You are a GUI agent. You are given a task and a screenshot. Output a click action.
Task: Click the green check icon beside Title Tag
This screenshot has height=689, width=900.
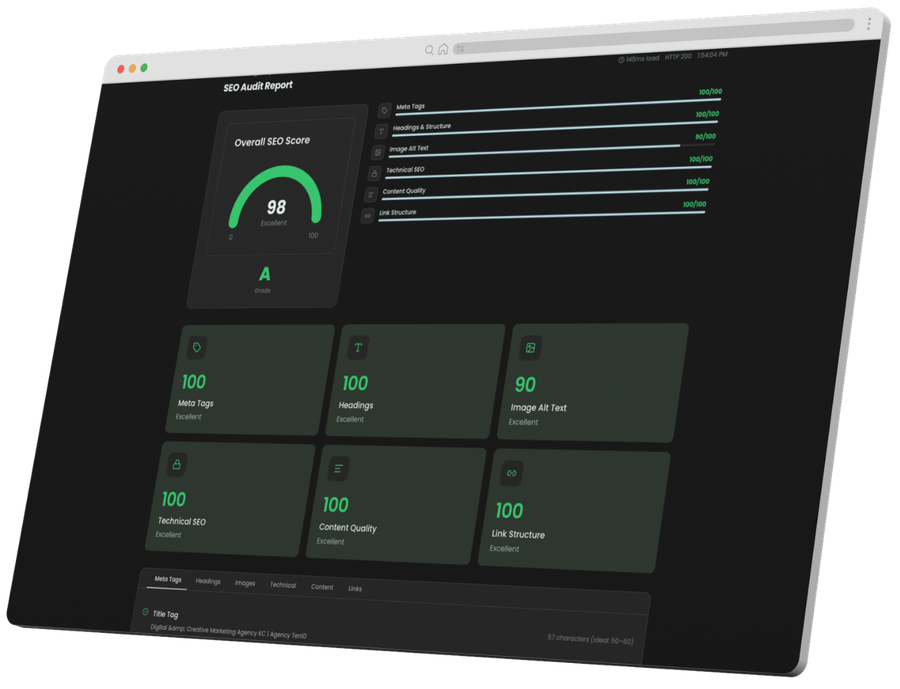(x=145, y=612)
